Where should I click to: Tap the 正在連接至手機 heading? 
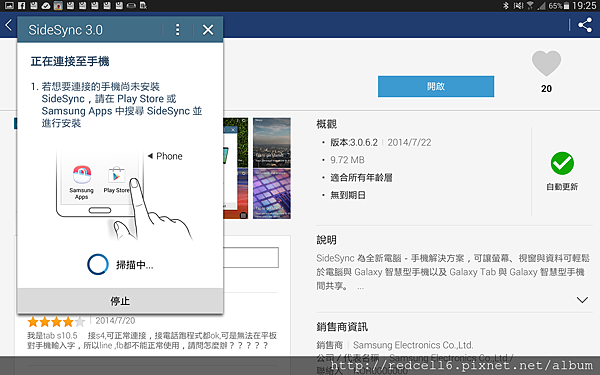pyautogui.click(x=70, y=61)
